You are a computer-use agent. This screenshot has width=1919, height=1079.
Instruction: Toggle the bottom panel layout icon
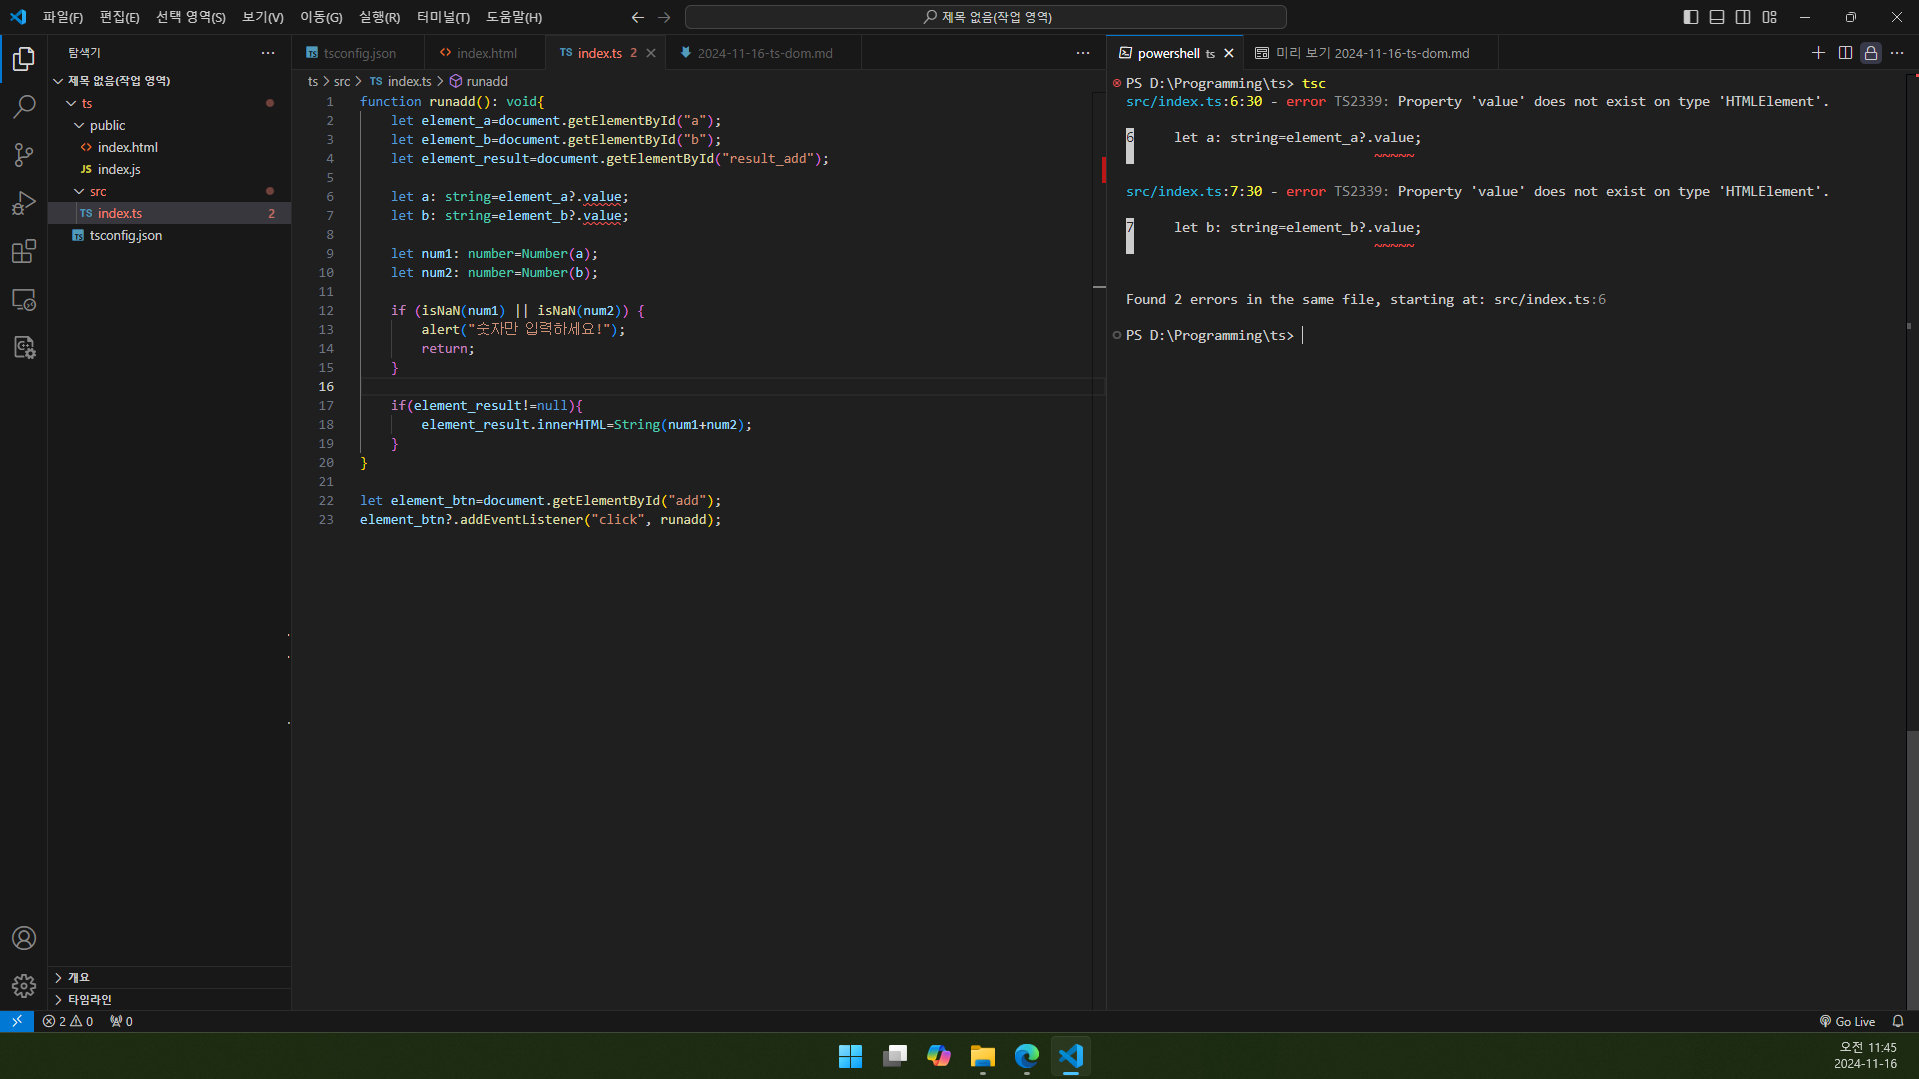[1717, 17]
